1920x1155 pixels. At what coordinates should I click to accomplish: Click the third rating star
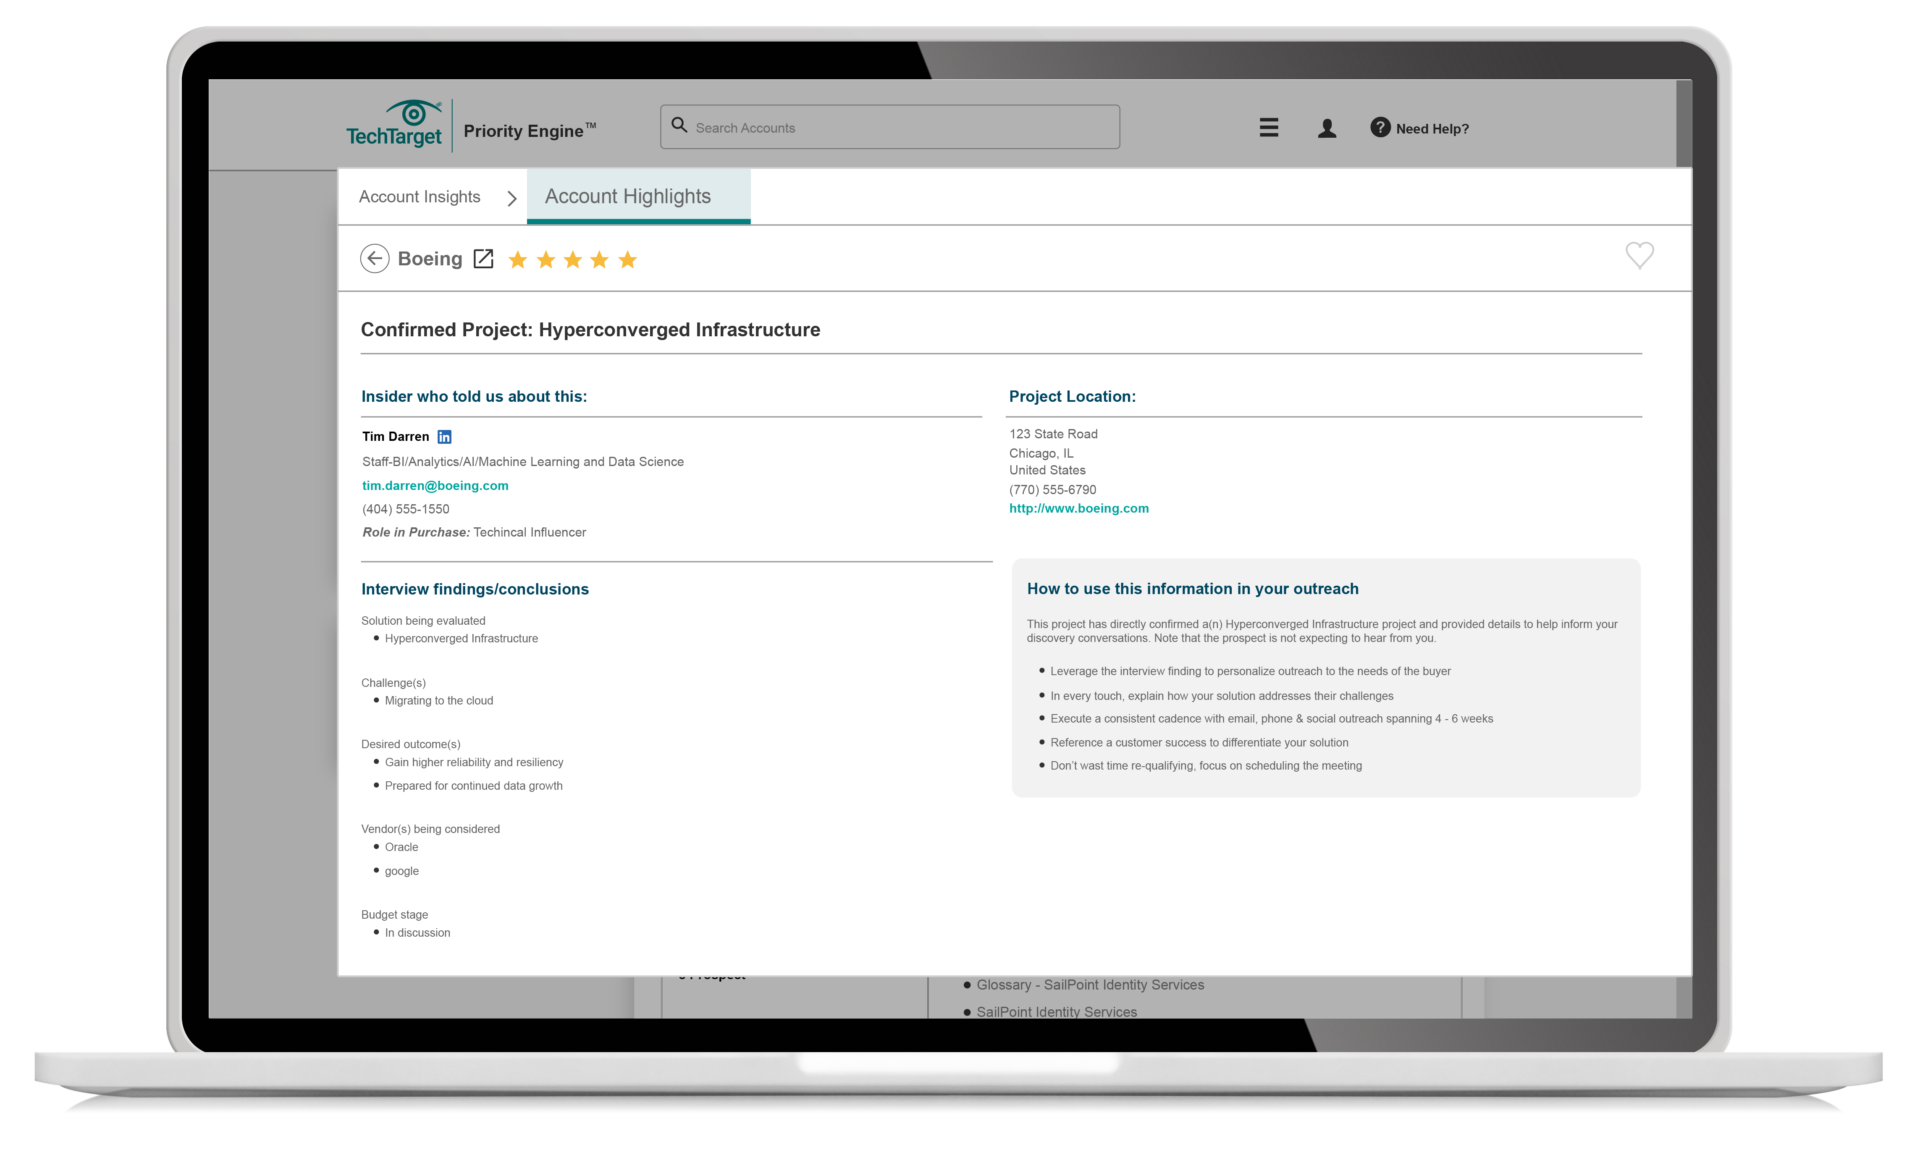tap(572, 260)
